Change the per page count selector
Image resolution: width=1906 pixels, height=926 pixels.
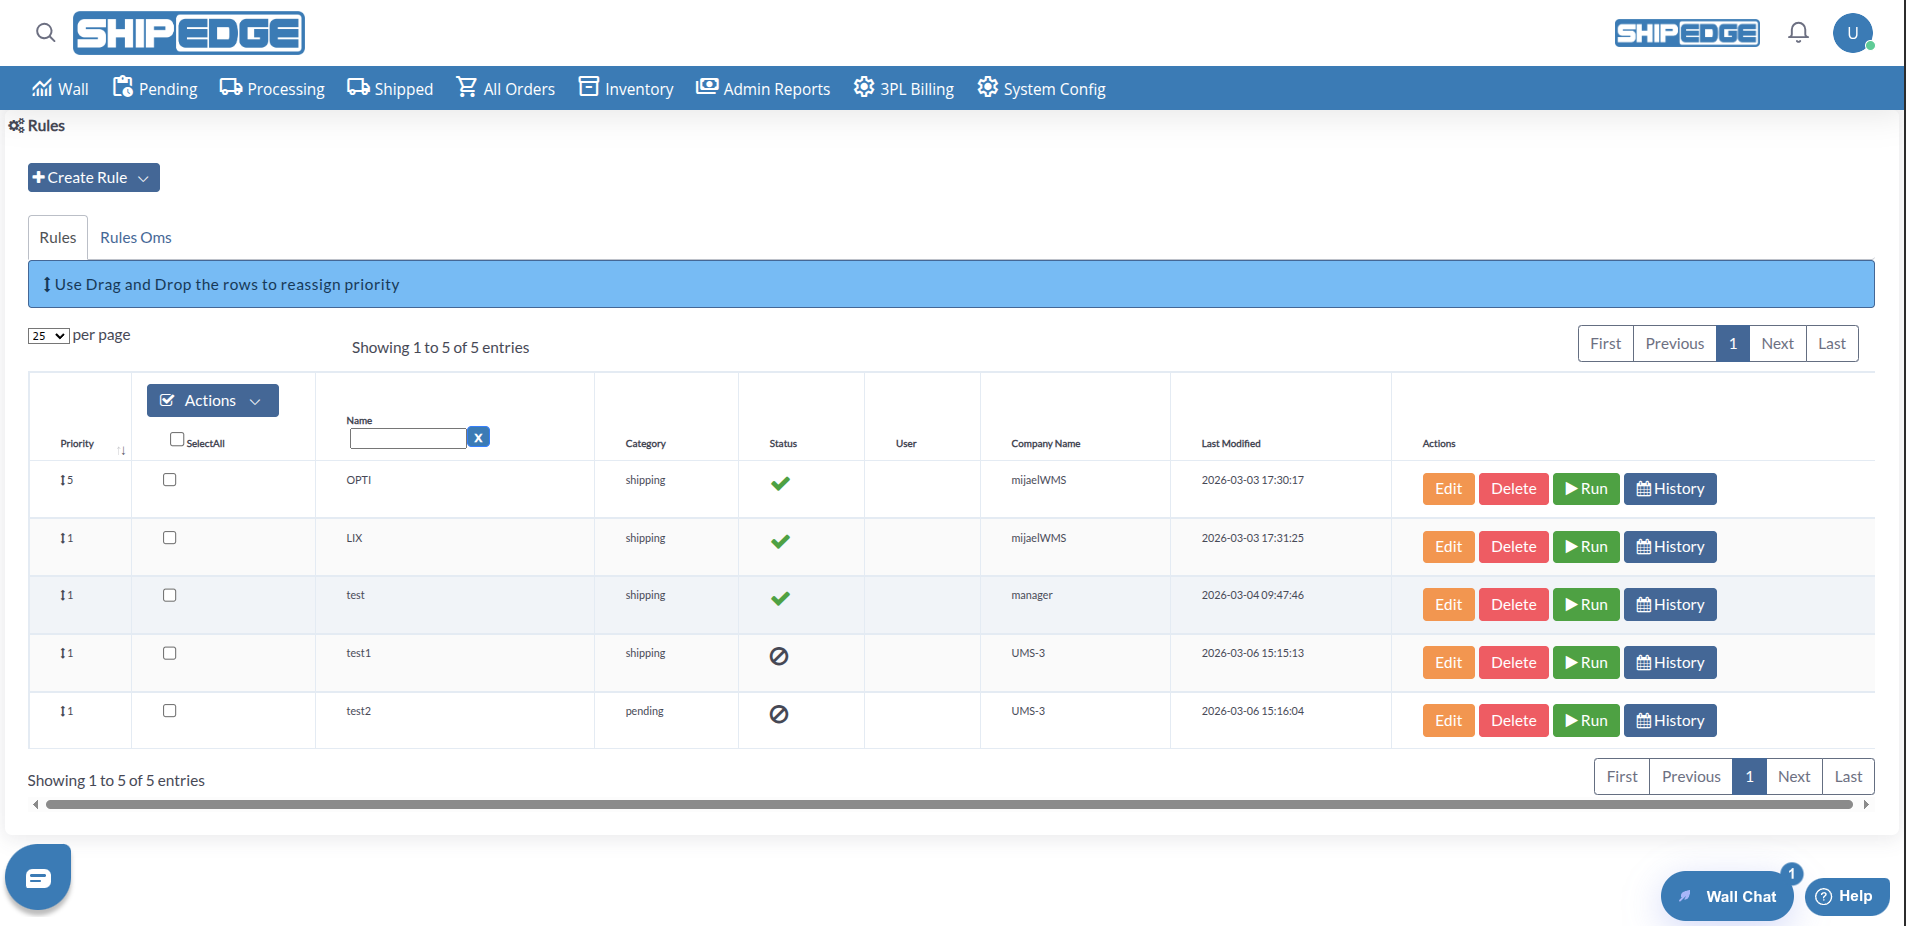[x=48, y=336]
